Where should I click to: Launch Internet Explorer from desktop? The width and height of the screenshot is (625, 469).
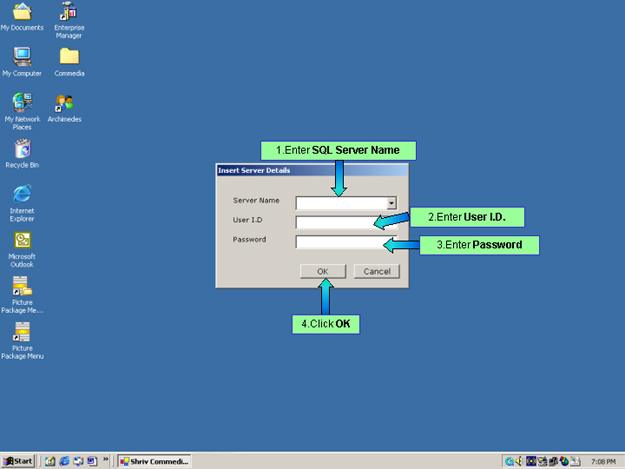(22, 194)
